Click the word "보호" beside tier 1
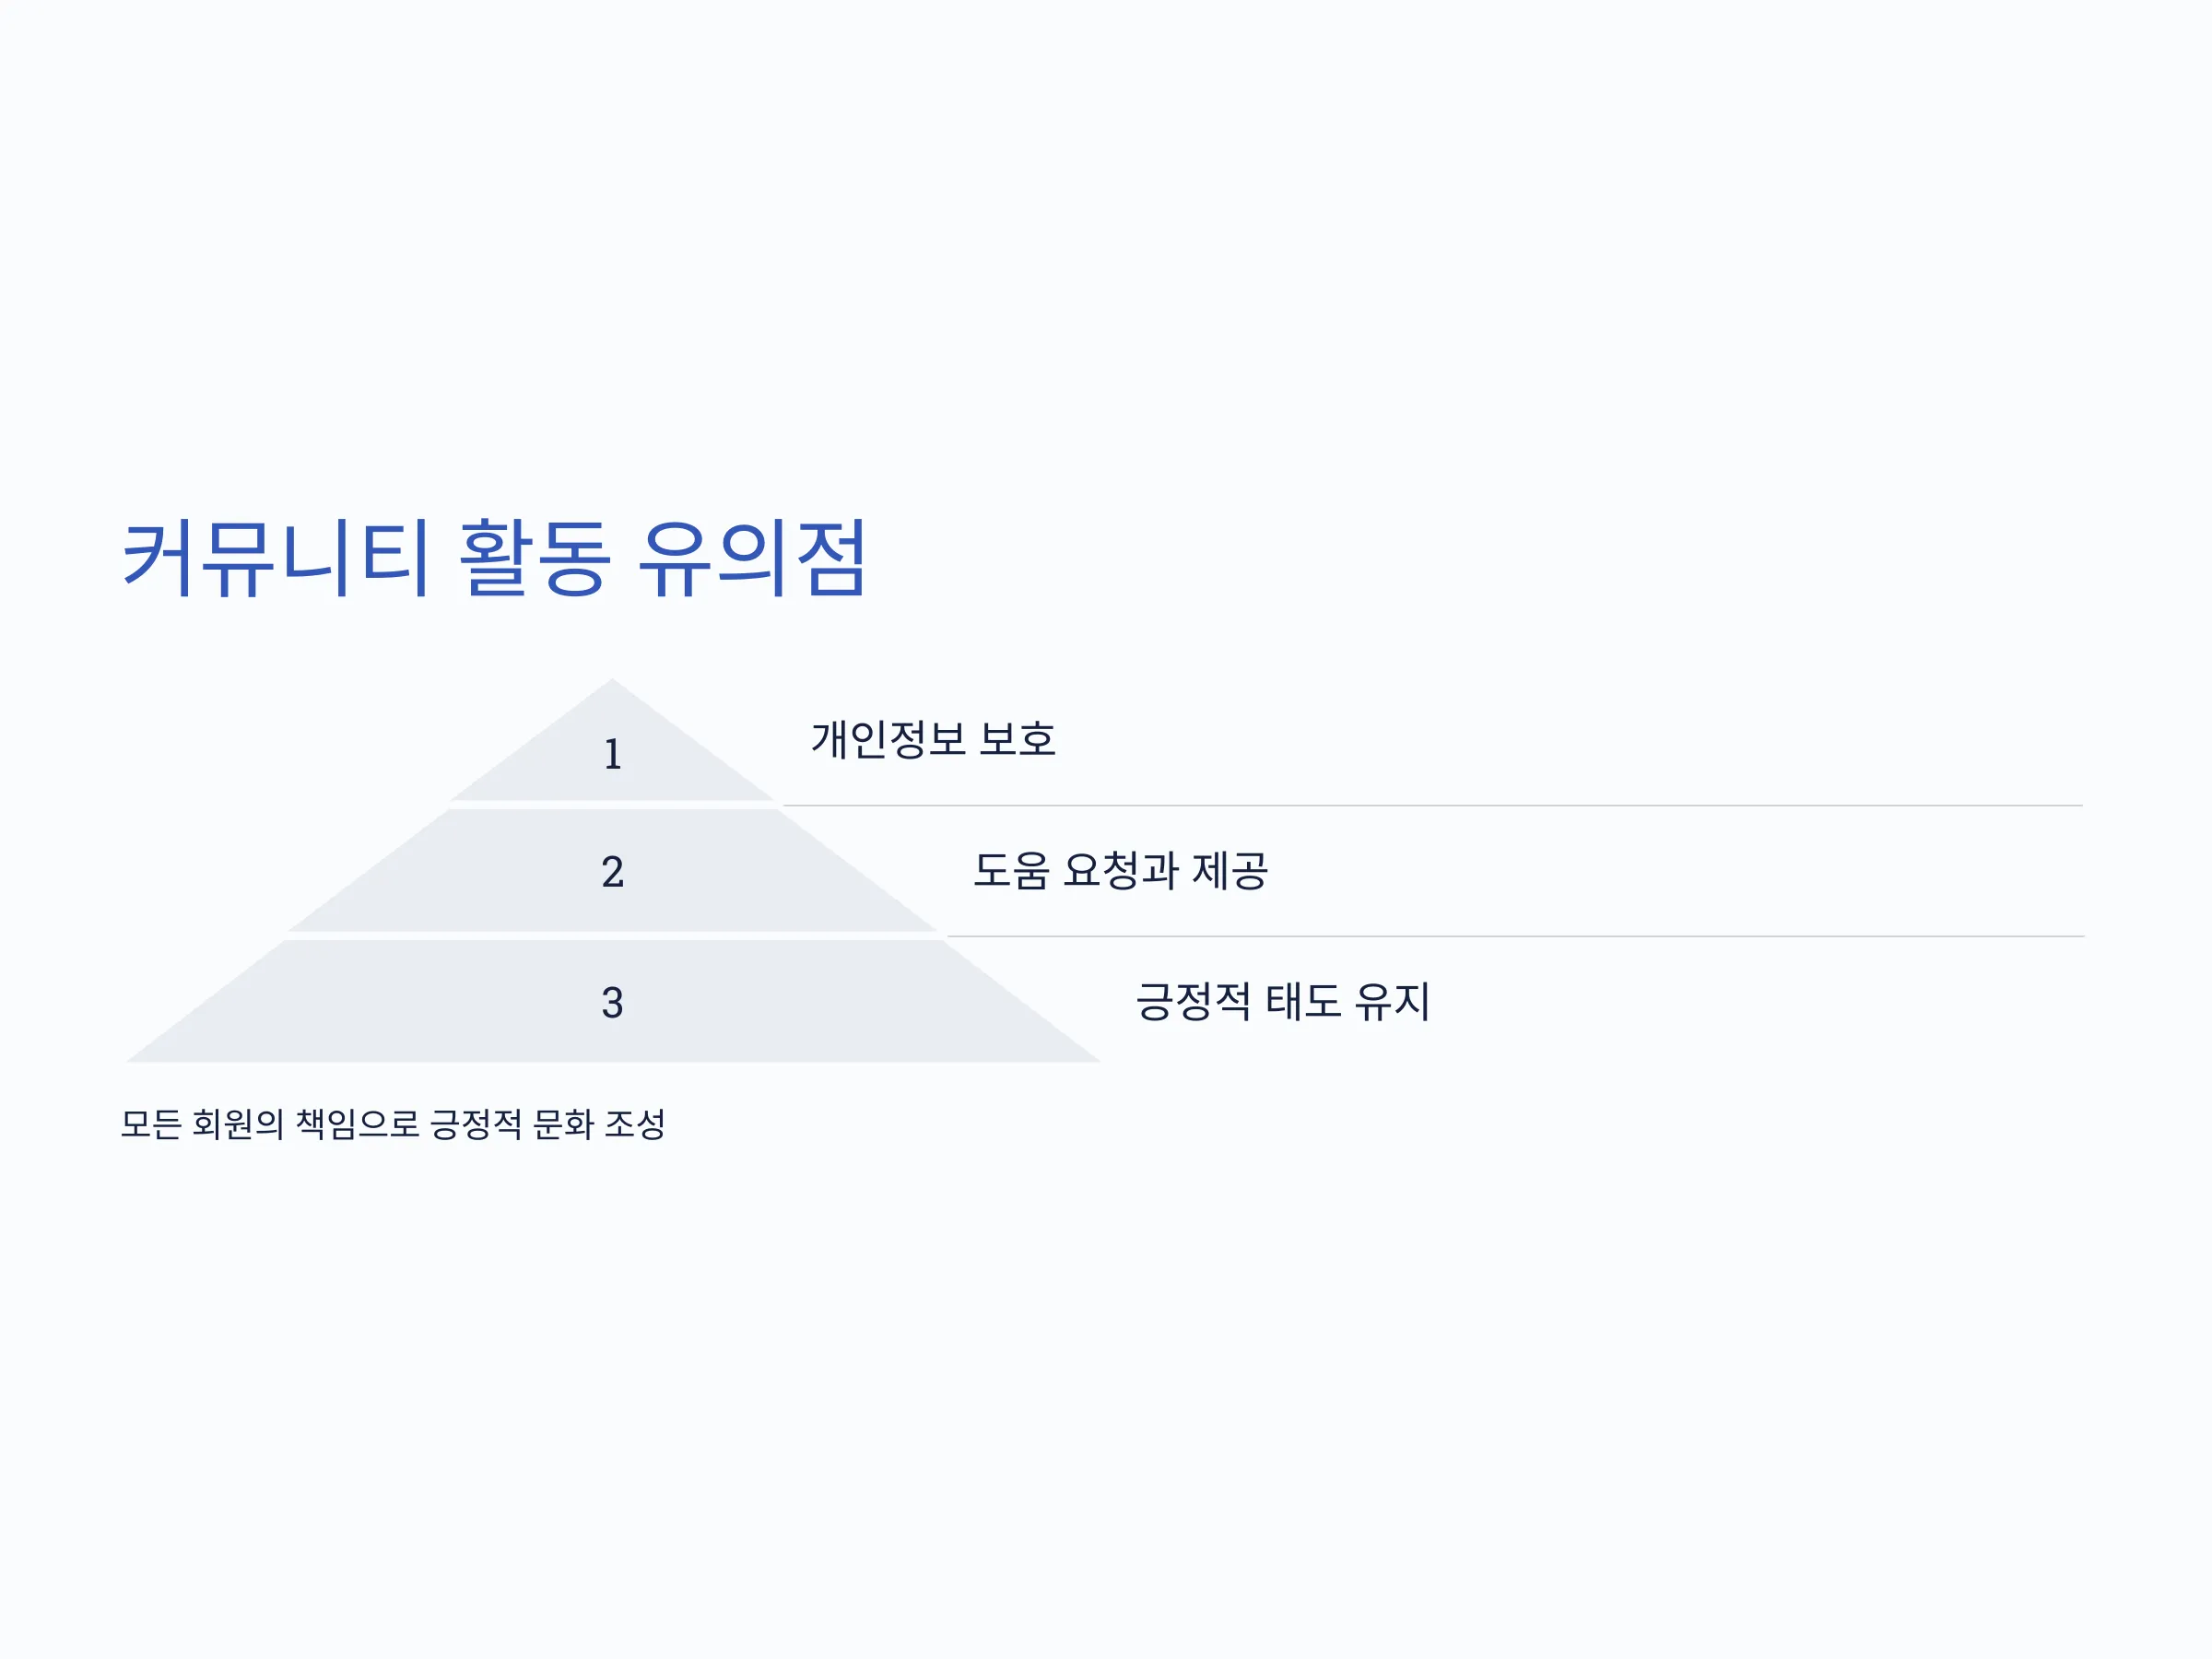Image resolution: width=2212 pixels, height=1659 pixels. (x=1017, y=739)
